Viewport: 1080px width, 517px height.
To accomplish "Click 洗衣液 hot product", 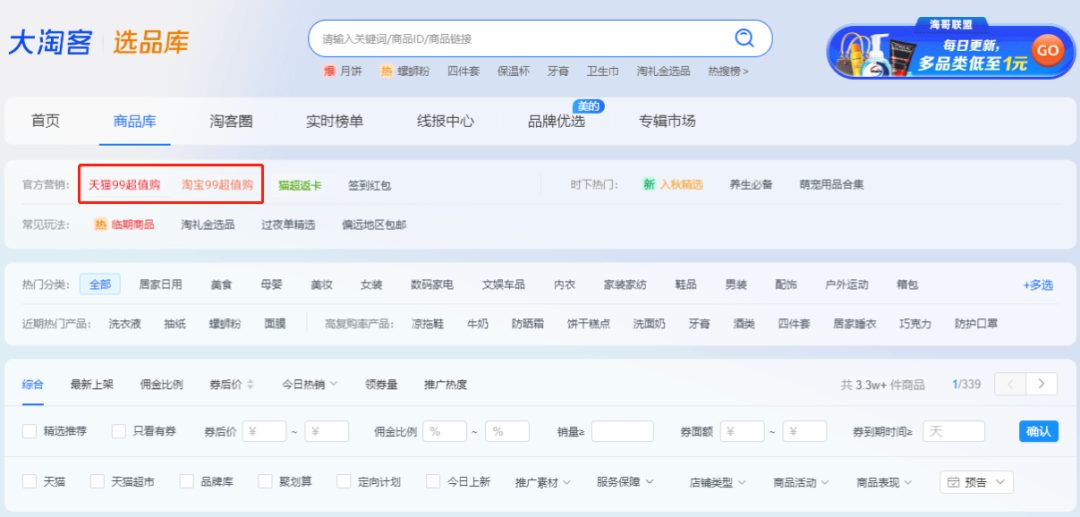I will 125,324.
